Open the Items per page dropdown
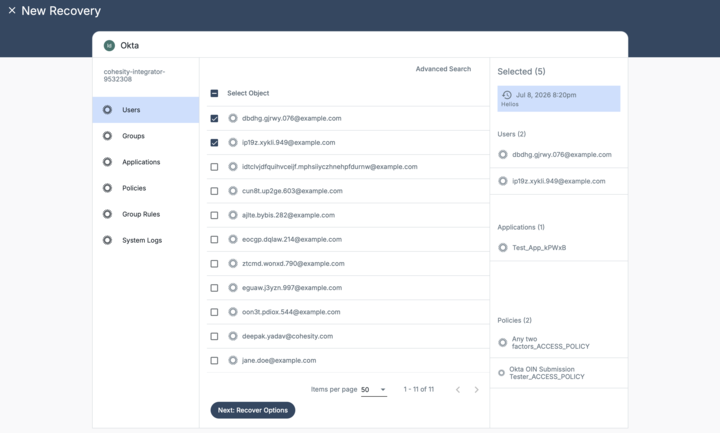 point(374,390)
